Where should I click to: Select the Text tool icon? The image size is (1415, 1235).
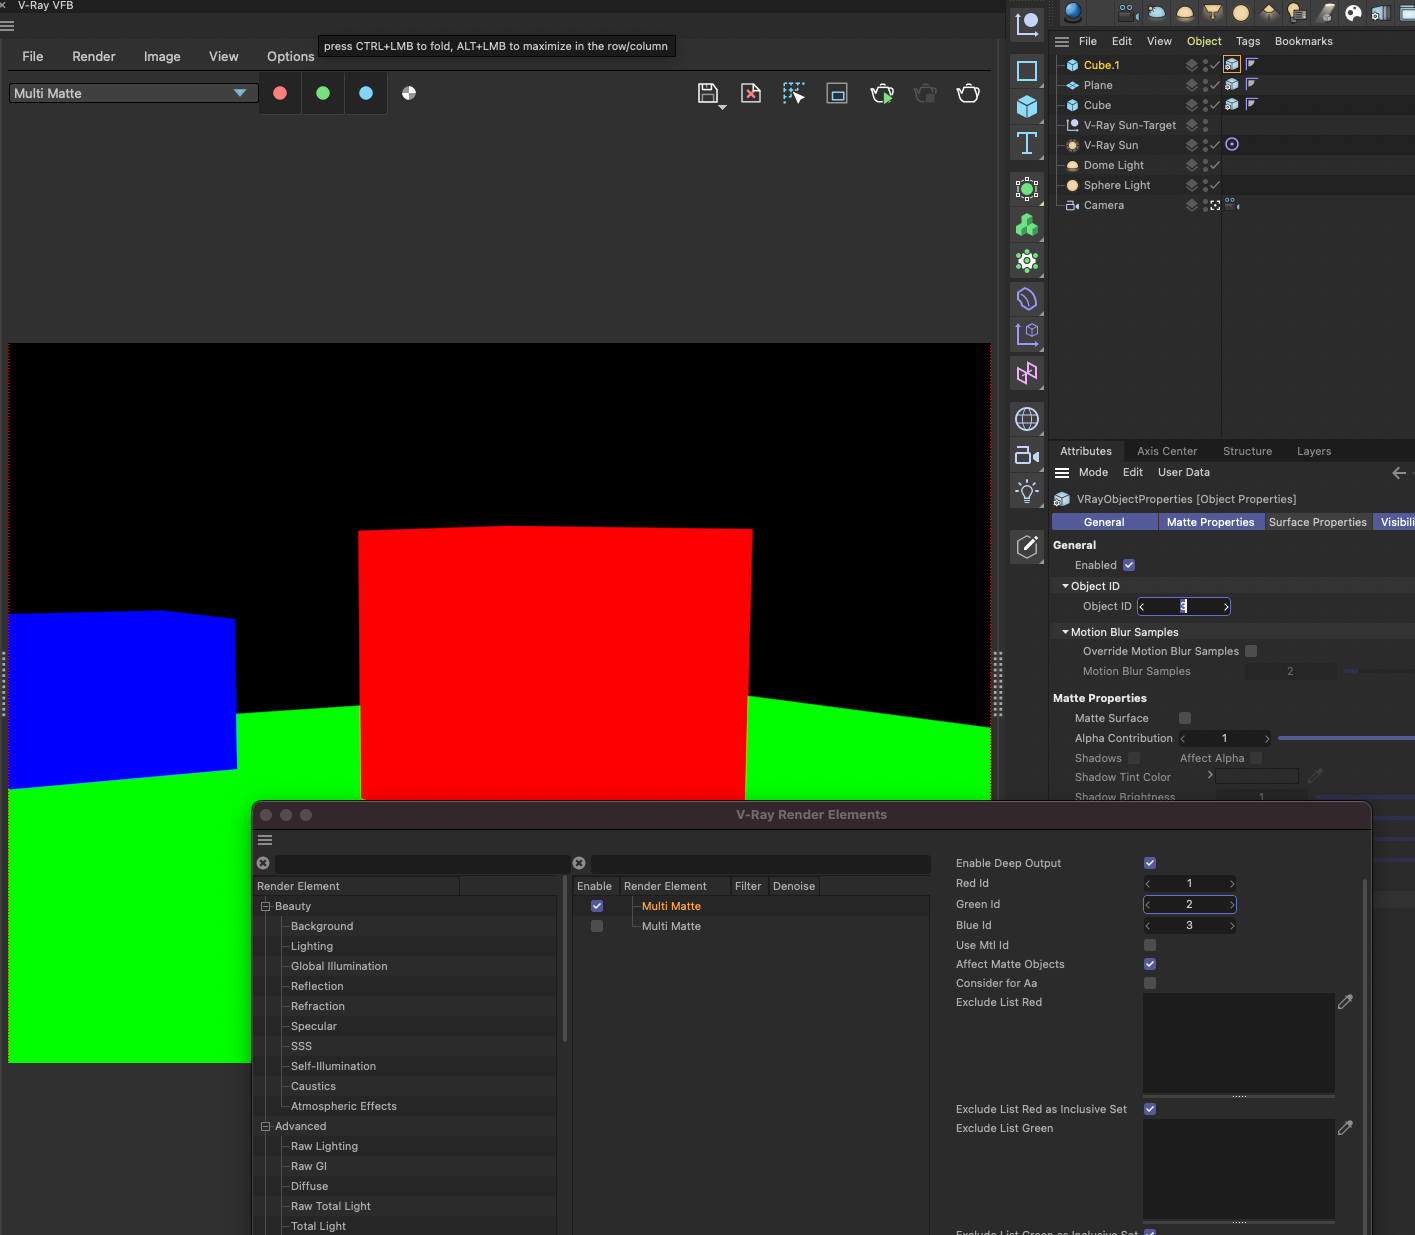click(1027, 143)
